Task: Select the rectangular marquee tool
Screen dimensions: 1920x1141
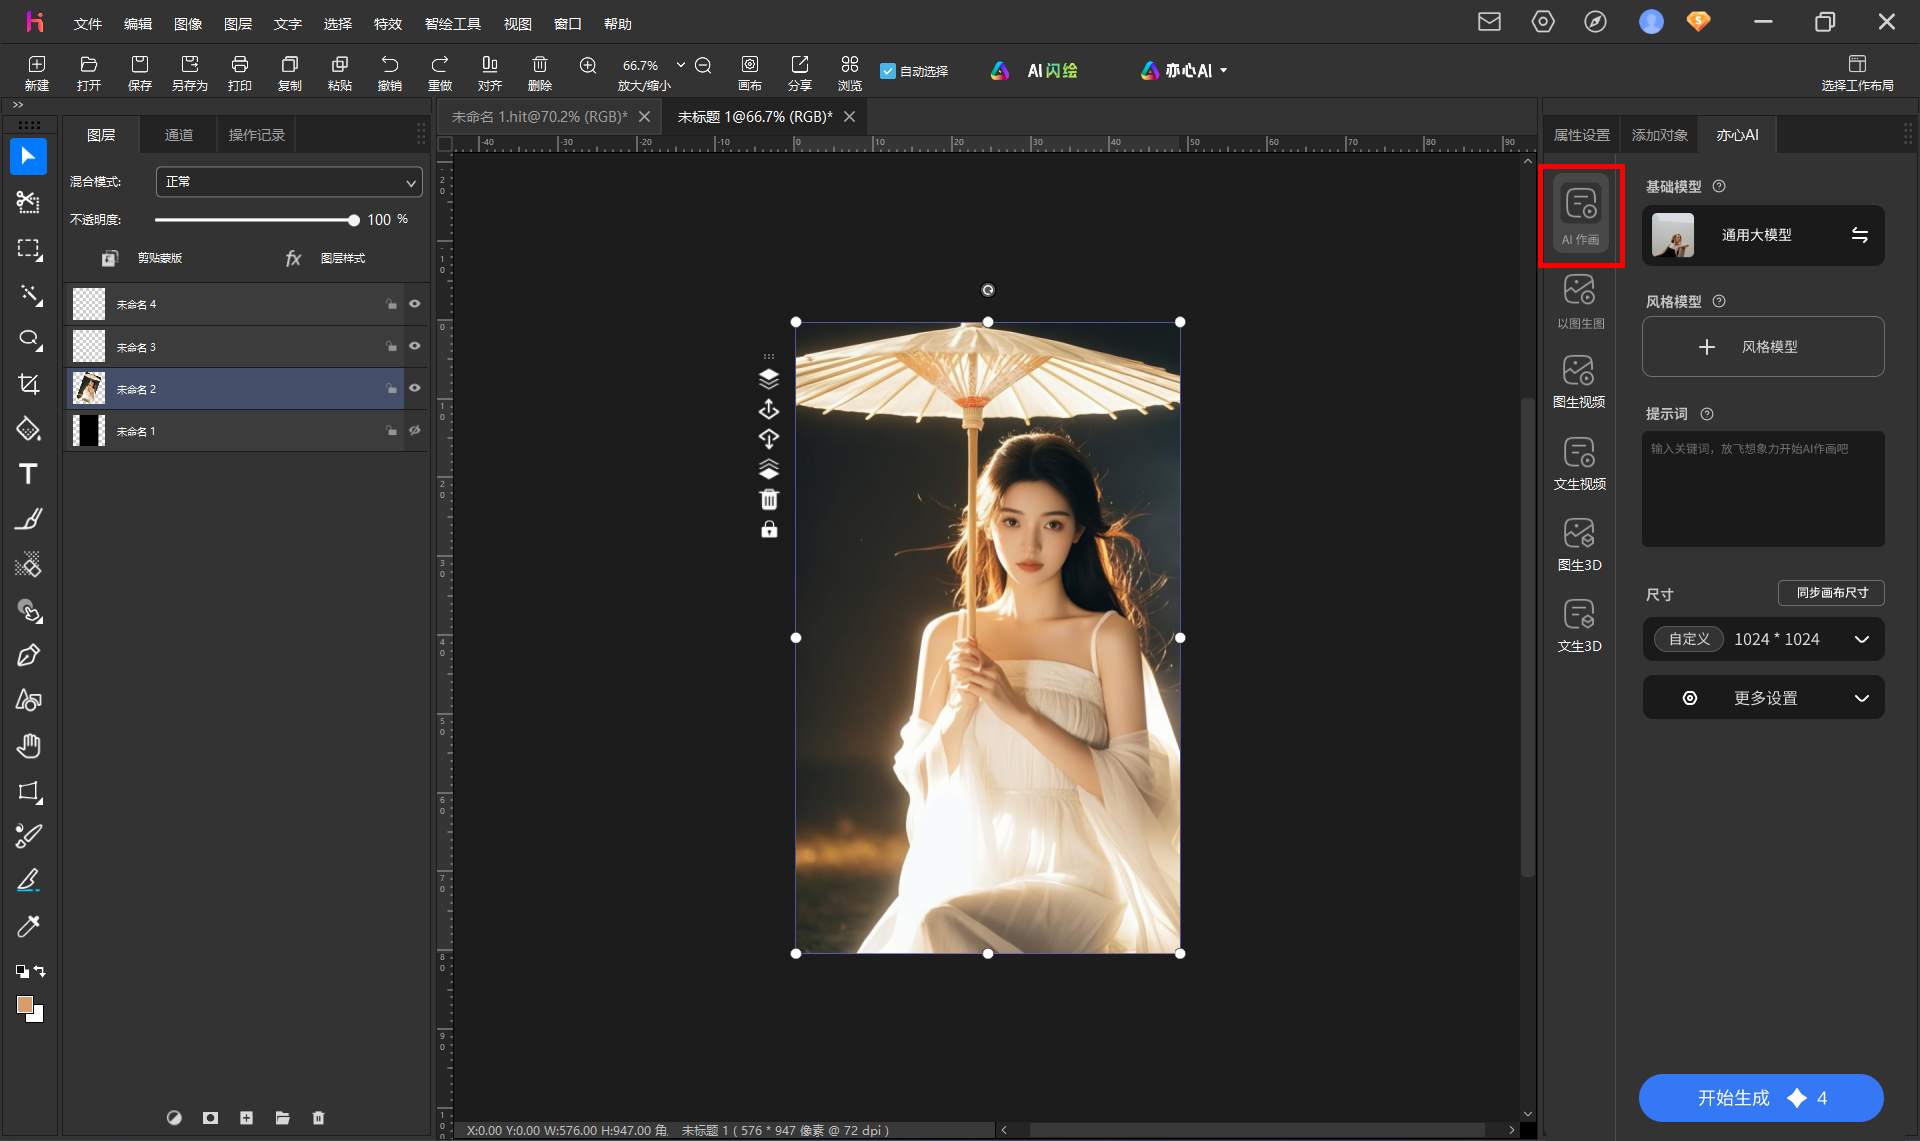Action: 28,249
